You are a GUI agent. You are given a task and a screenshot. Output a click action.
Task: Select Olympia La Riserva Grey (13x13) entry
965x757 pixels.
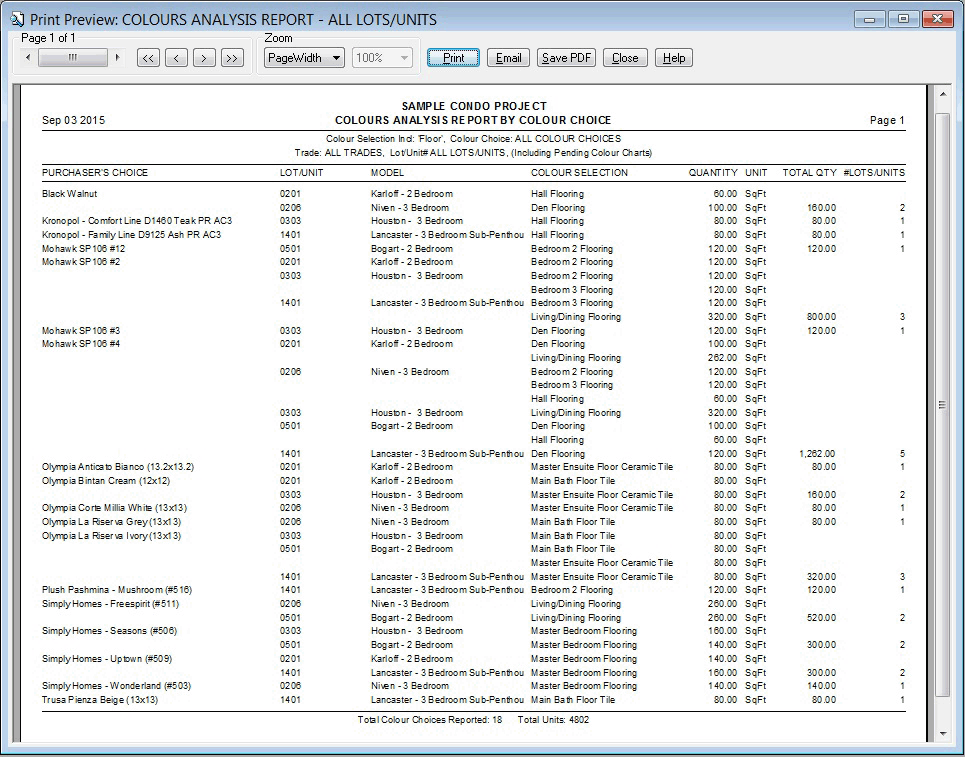pos(111,522)
